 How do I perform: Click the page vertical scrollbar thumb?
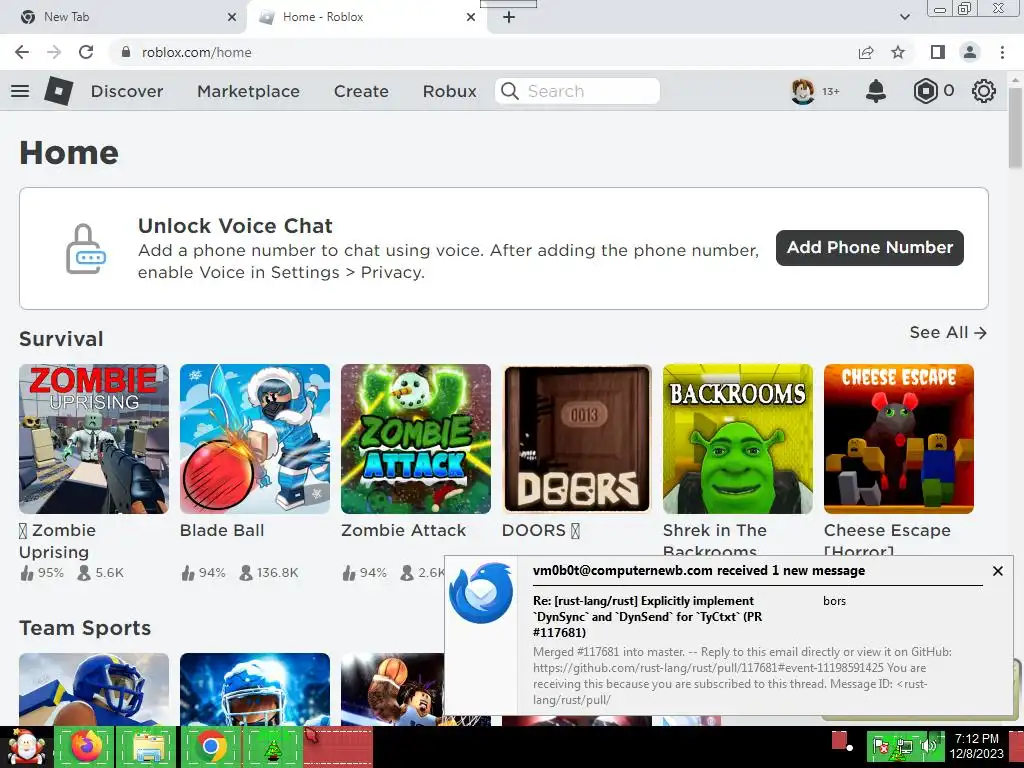(1015, 127)
